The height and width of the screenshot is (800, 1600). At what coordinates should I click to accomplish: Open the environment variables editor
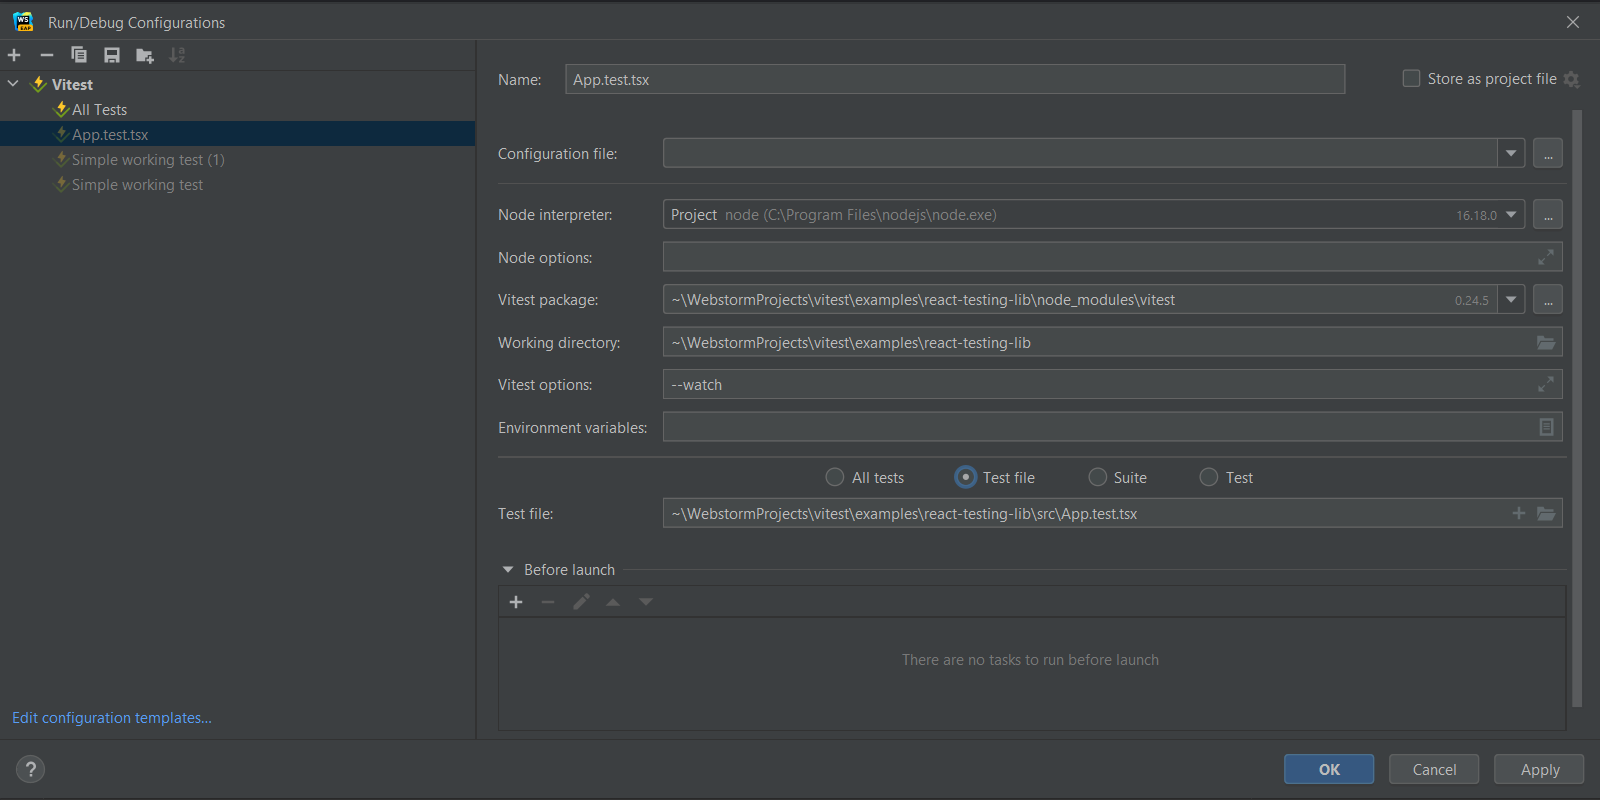[1546, 427]
